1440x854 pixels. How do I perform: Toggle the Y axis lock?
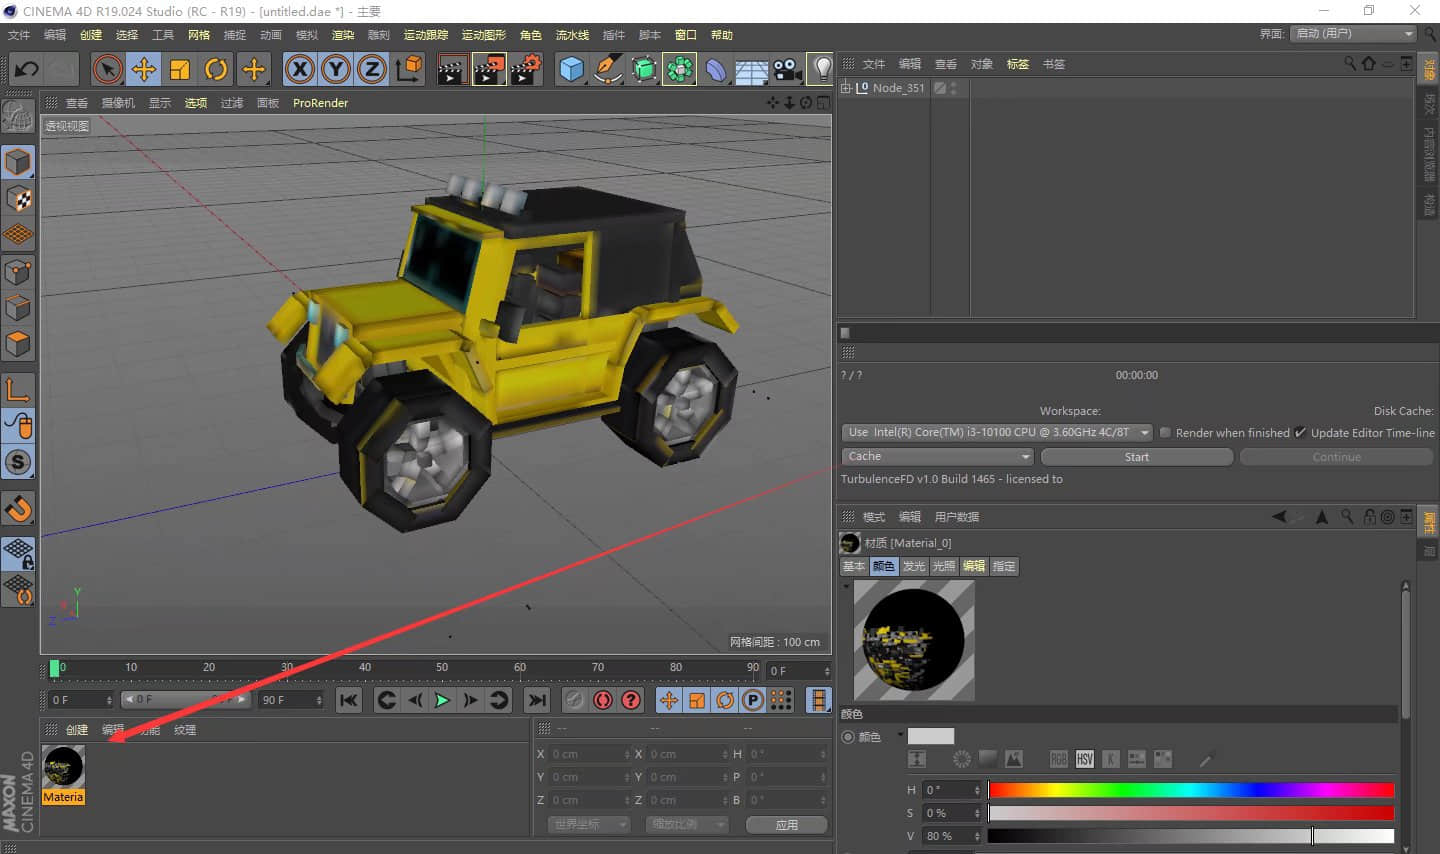(x=336, y=69)
